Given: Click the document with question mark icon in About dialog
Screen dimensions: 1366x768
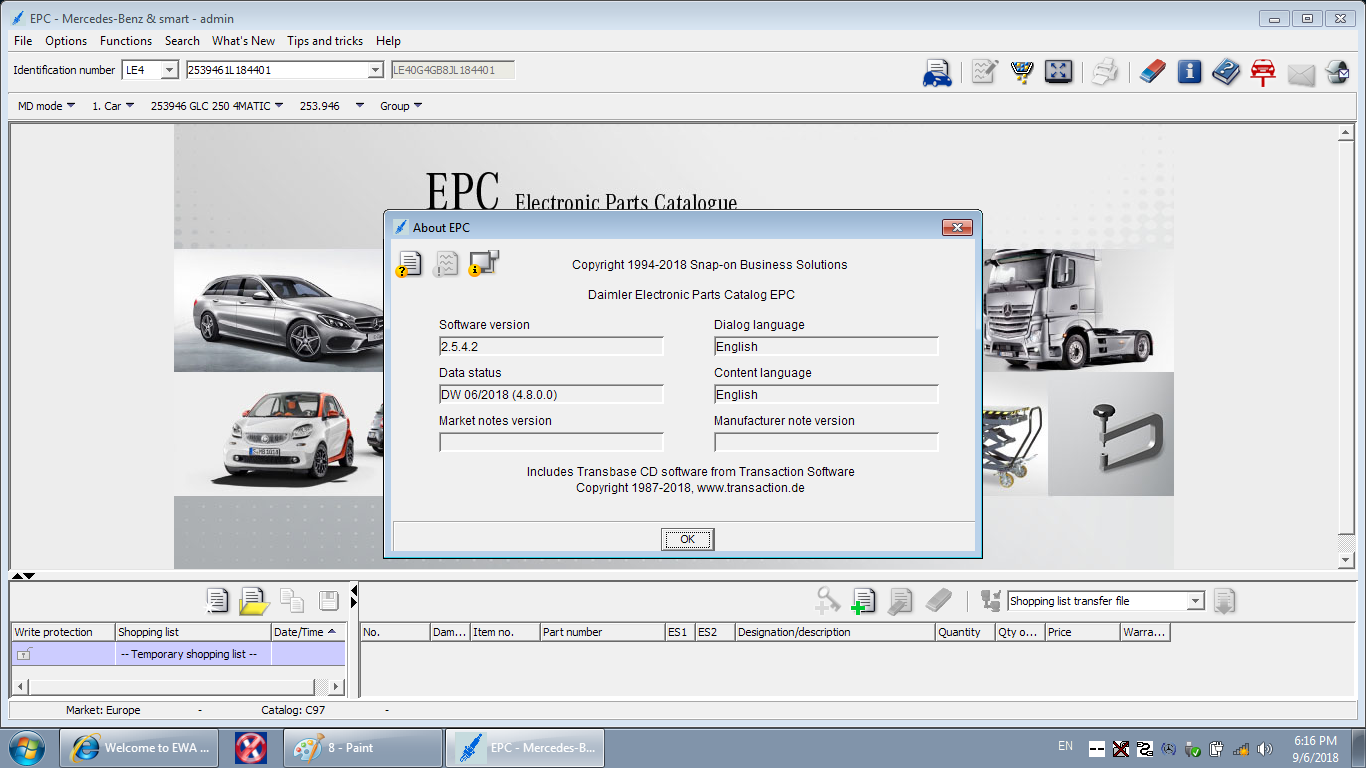Looking at the screenshot, I should (409, 263).
